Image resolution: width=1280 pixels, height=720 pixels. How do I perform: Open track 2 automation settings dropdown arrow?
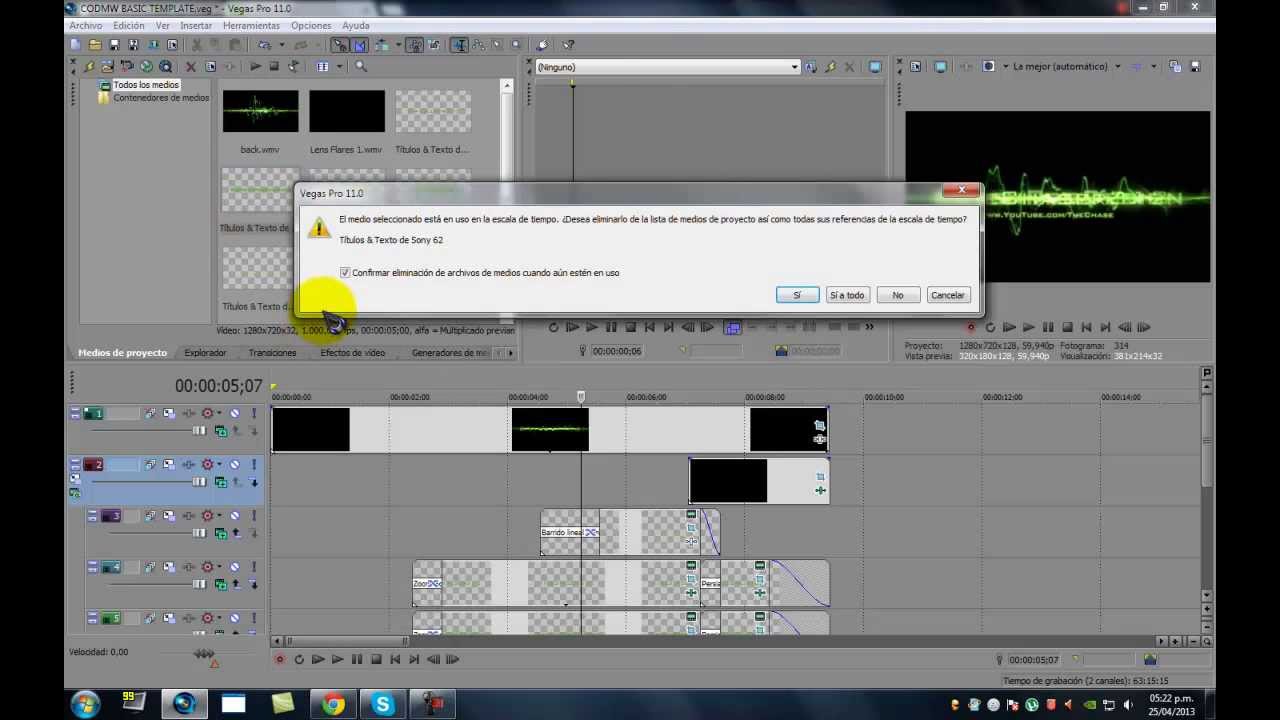(x=219, y=464)
